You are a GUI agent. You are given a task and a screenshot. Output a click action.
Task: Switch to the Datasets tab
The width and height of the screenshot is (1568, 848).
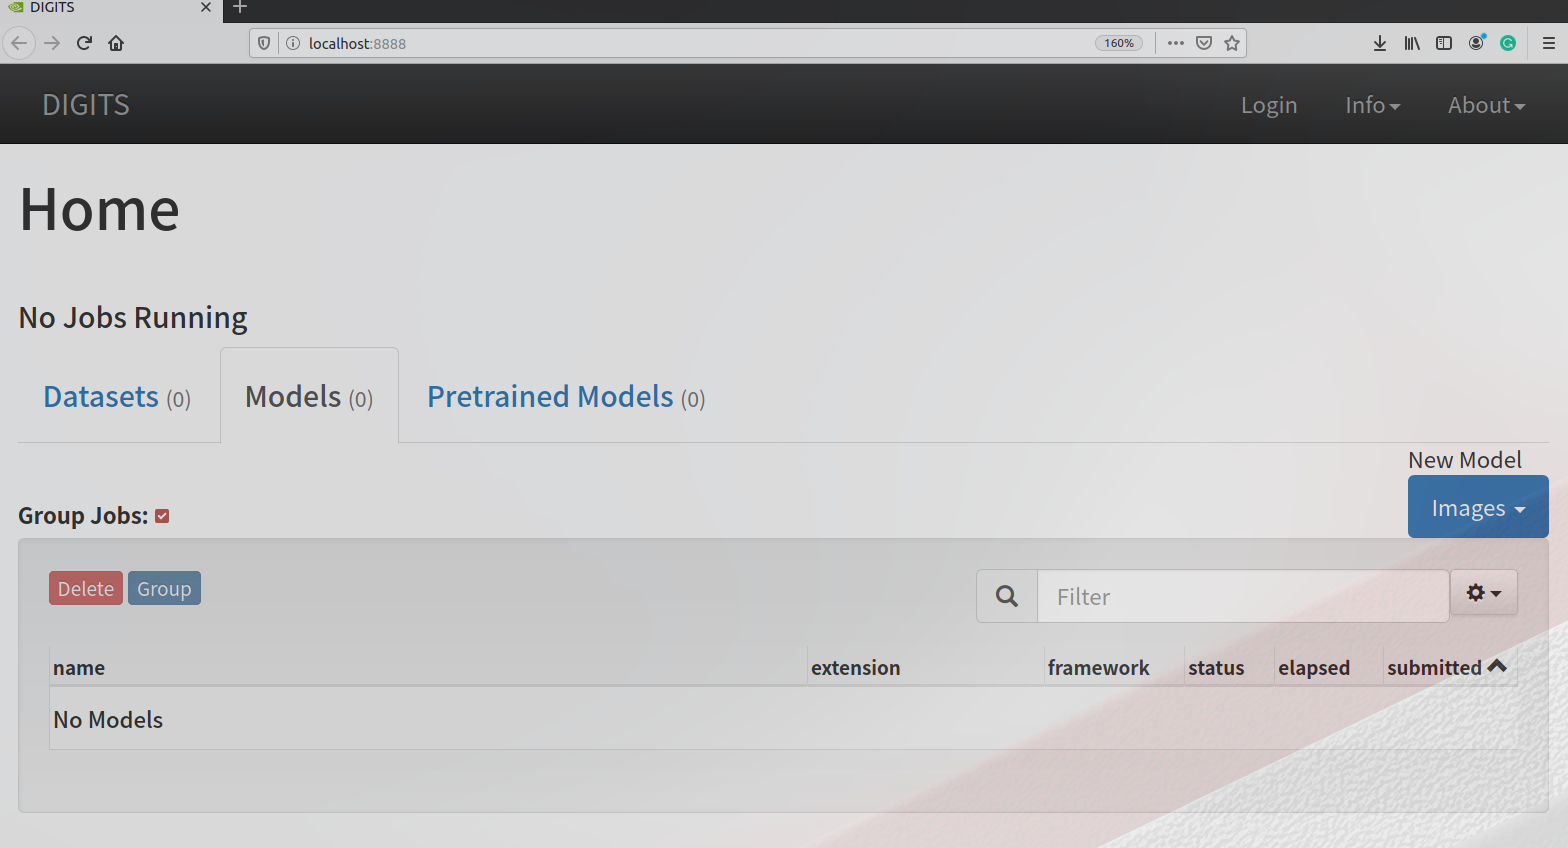click(x=117, y=397)
